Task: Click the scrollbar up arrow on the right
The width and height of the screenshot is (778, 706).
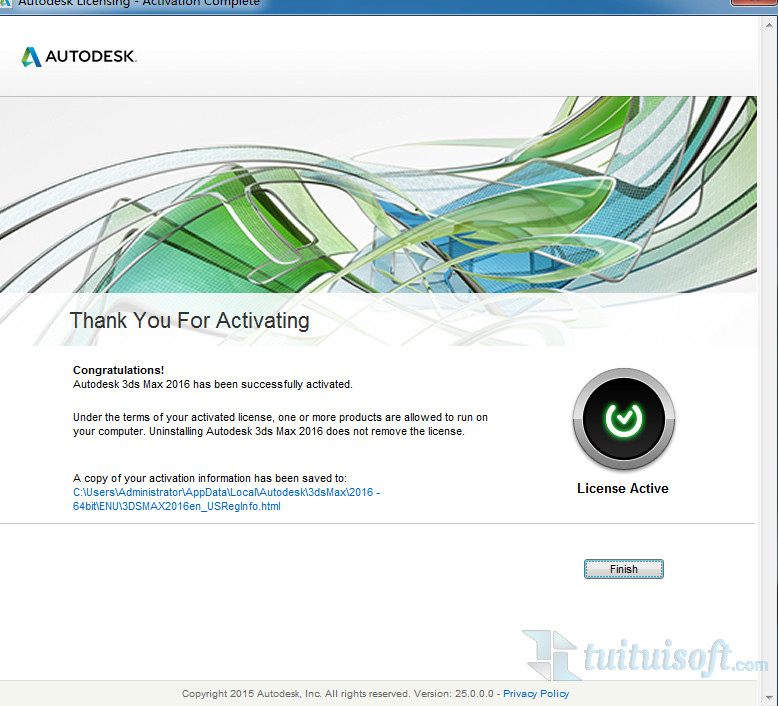Action: tap(771, 24)
